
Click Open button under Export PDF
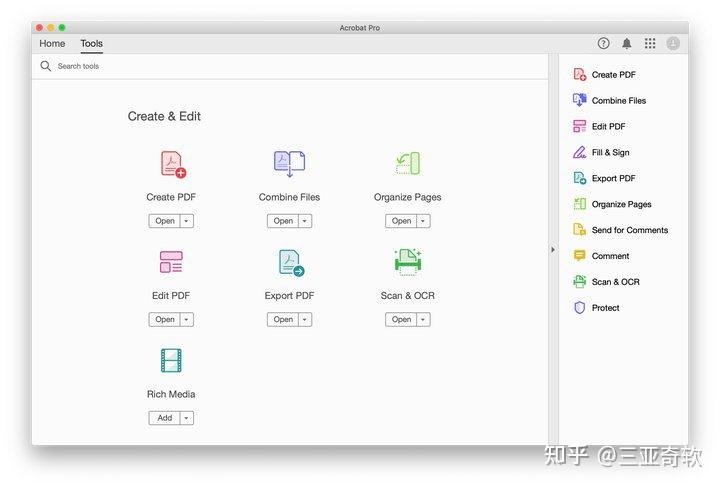pyautogui.click(x=283, y=319)
